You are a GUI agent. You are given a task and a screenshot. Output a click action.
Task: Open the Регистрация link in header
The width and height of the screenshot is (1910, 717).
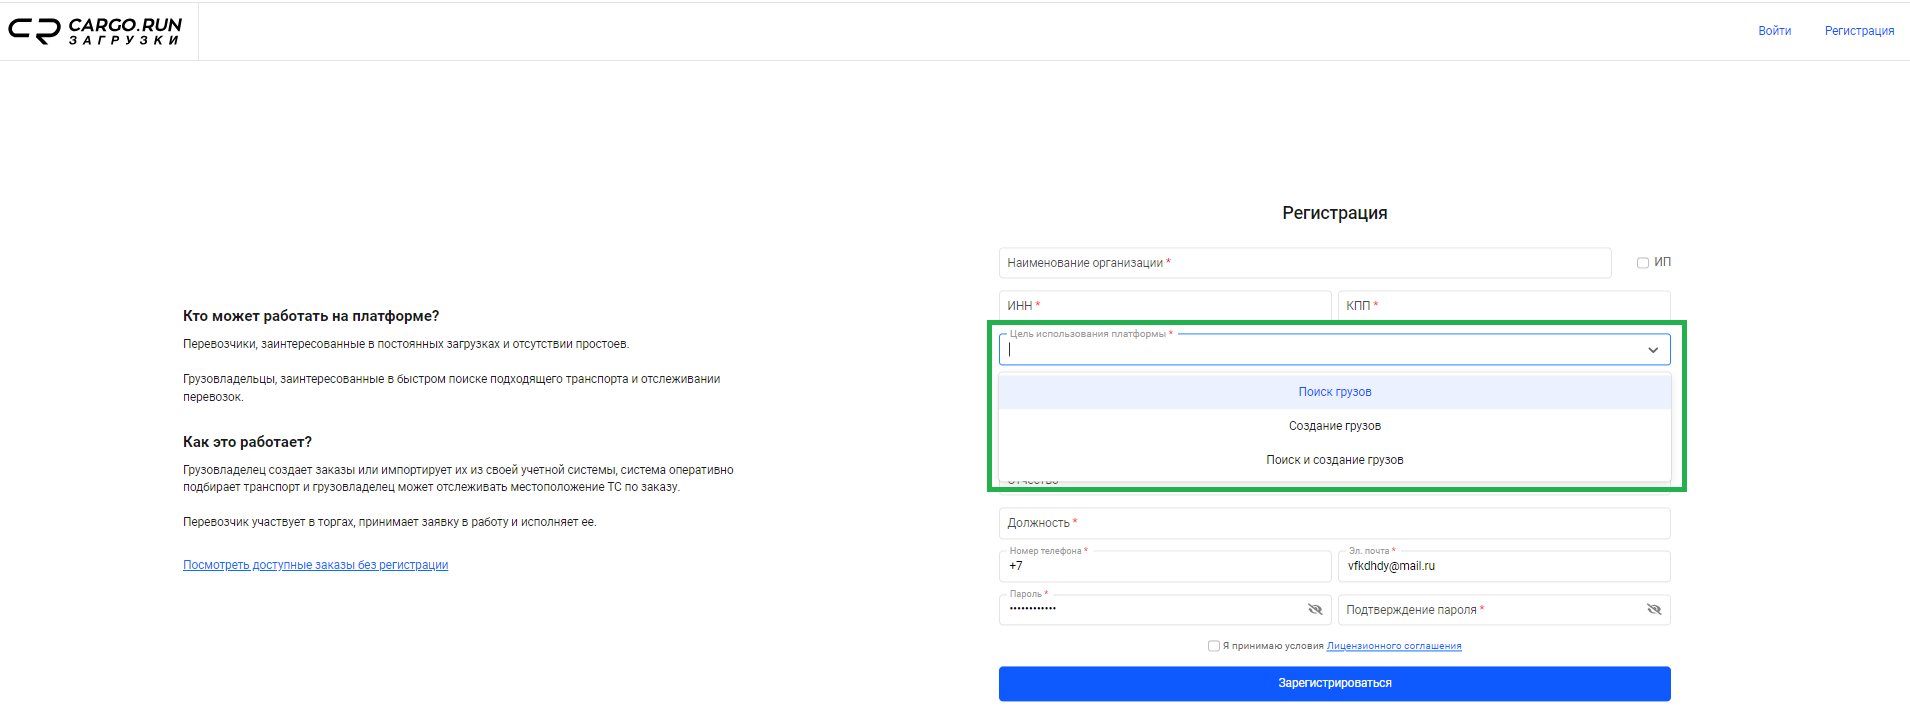pyautogui.click(x=1859, y=31)
